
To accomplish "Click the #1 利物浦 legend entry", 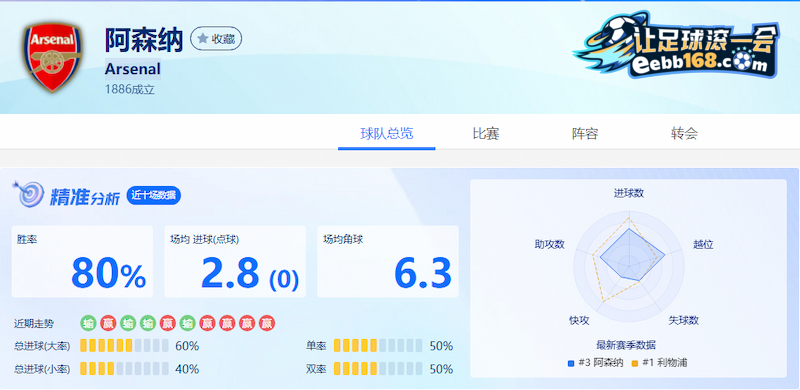I will [659, 363].
